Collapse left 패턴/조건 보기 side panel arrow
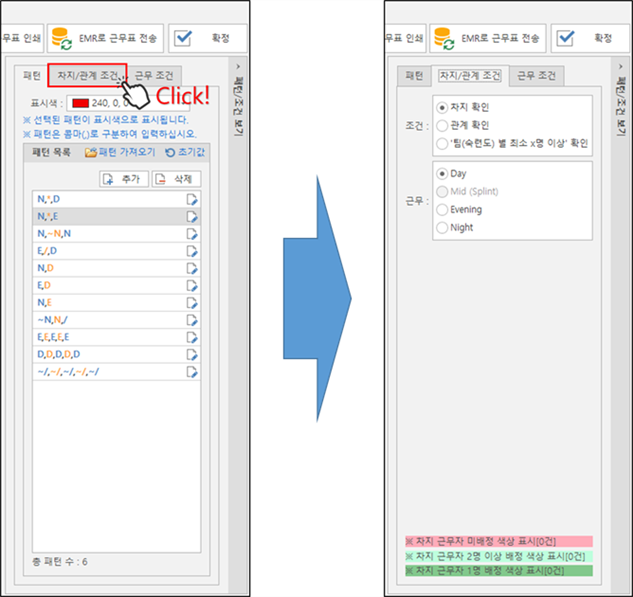 (237, 66)
